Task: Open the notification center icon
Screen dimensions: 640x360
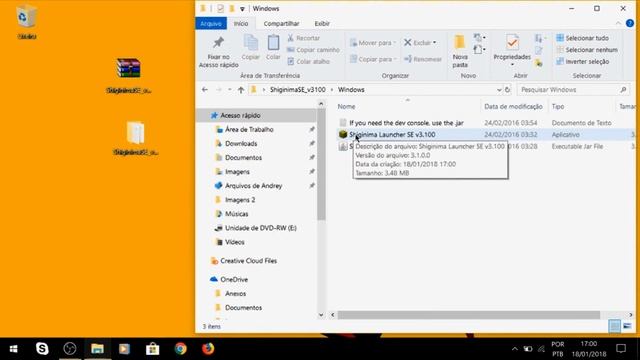Action: point(621,349)
